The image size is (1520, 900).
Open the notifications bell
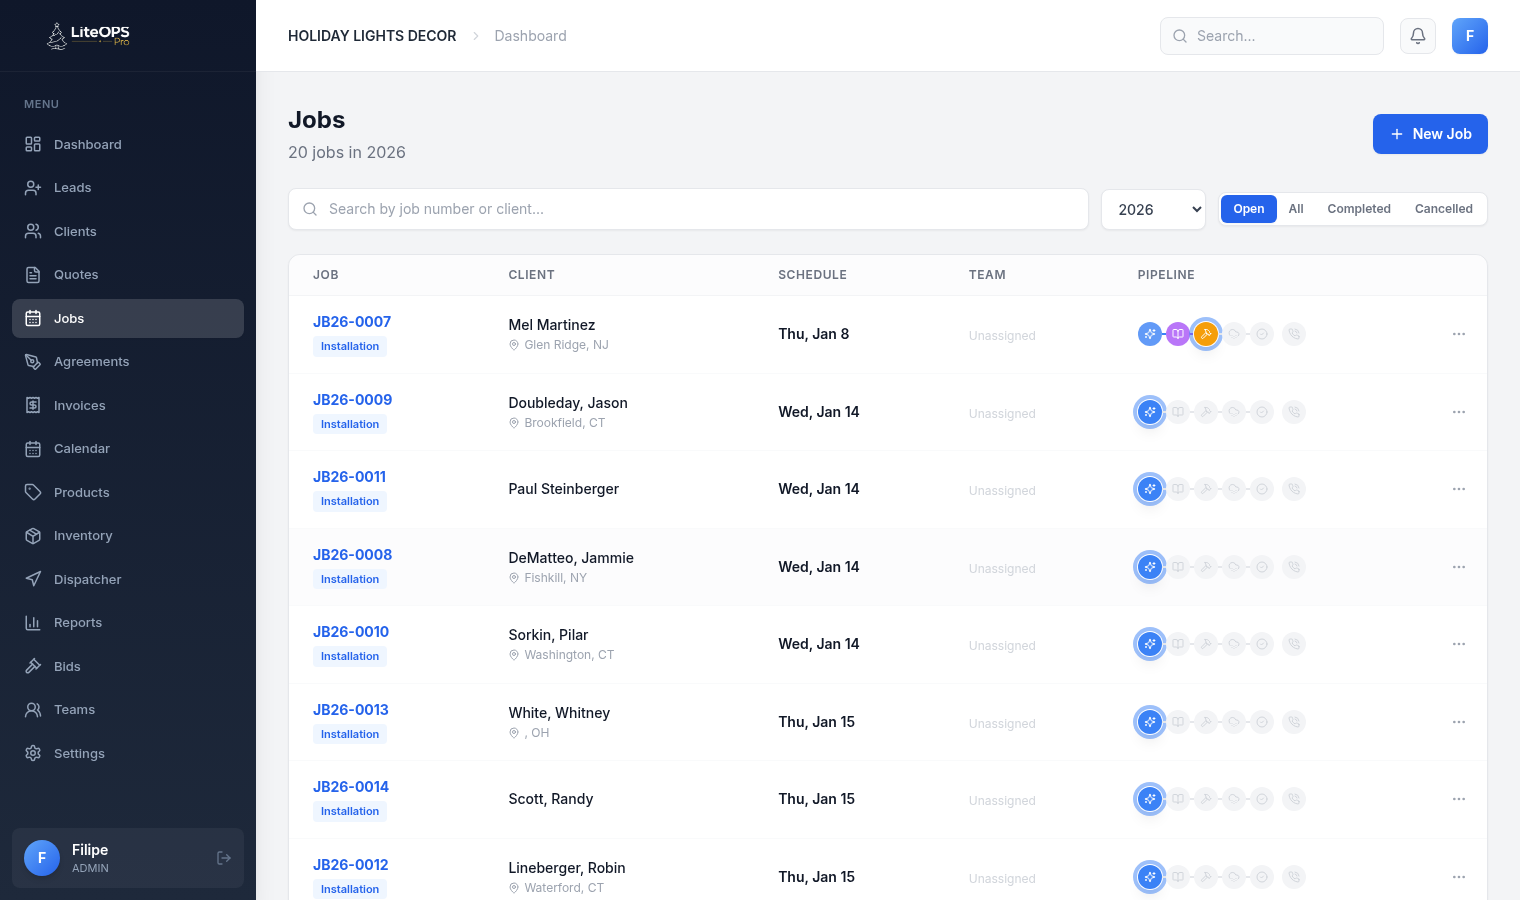tap(1418, 36)
